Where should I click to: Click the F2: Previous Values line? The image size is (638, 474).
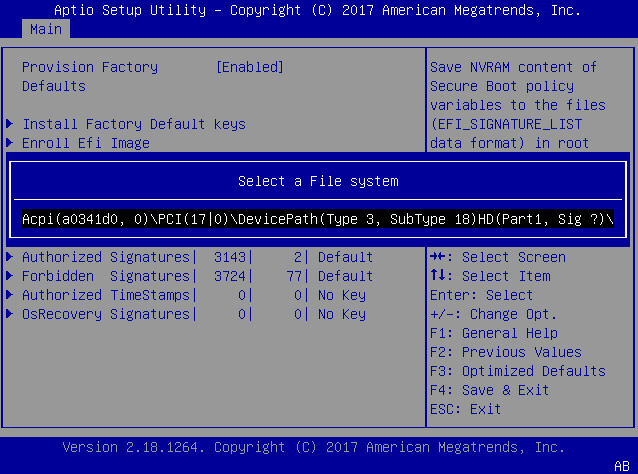(x=506, y=352)
